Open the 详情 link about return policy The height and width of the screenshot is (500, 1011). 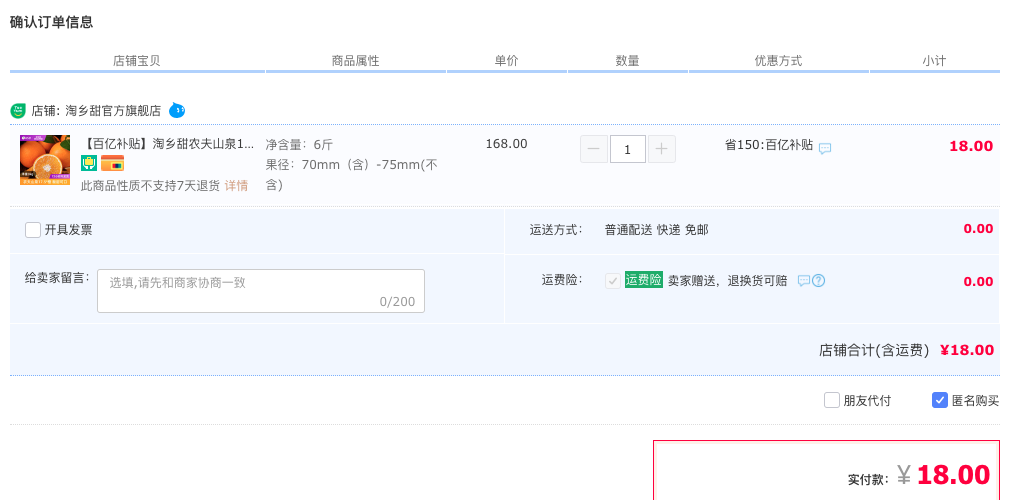236,186
